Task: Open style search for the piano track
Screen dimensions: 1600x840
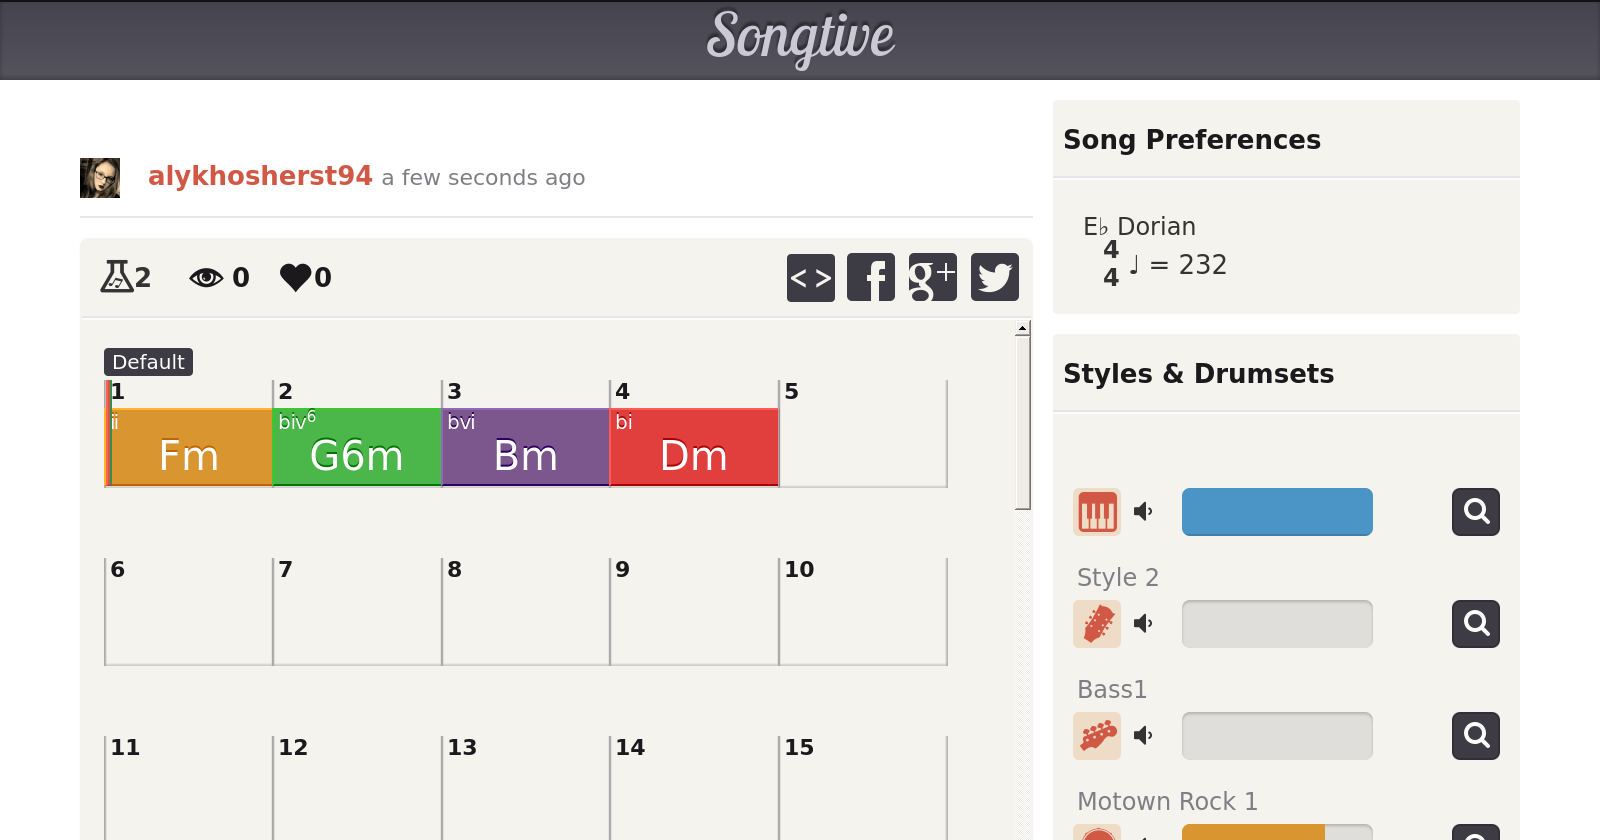Action: (1476, 512)
